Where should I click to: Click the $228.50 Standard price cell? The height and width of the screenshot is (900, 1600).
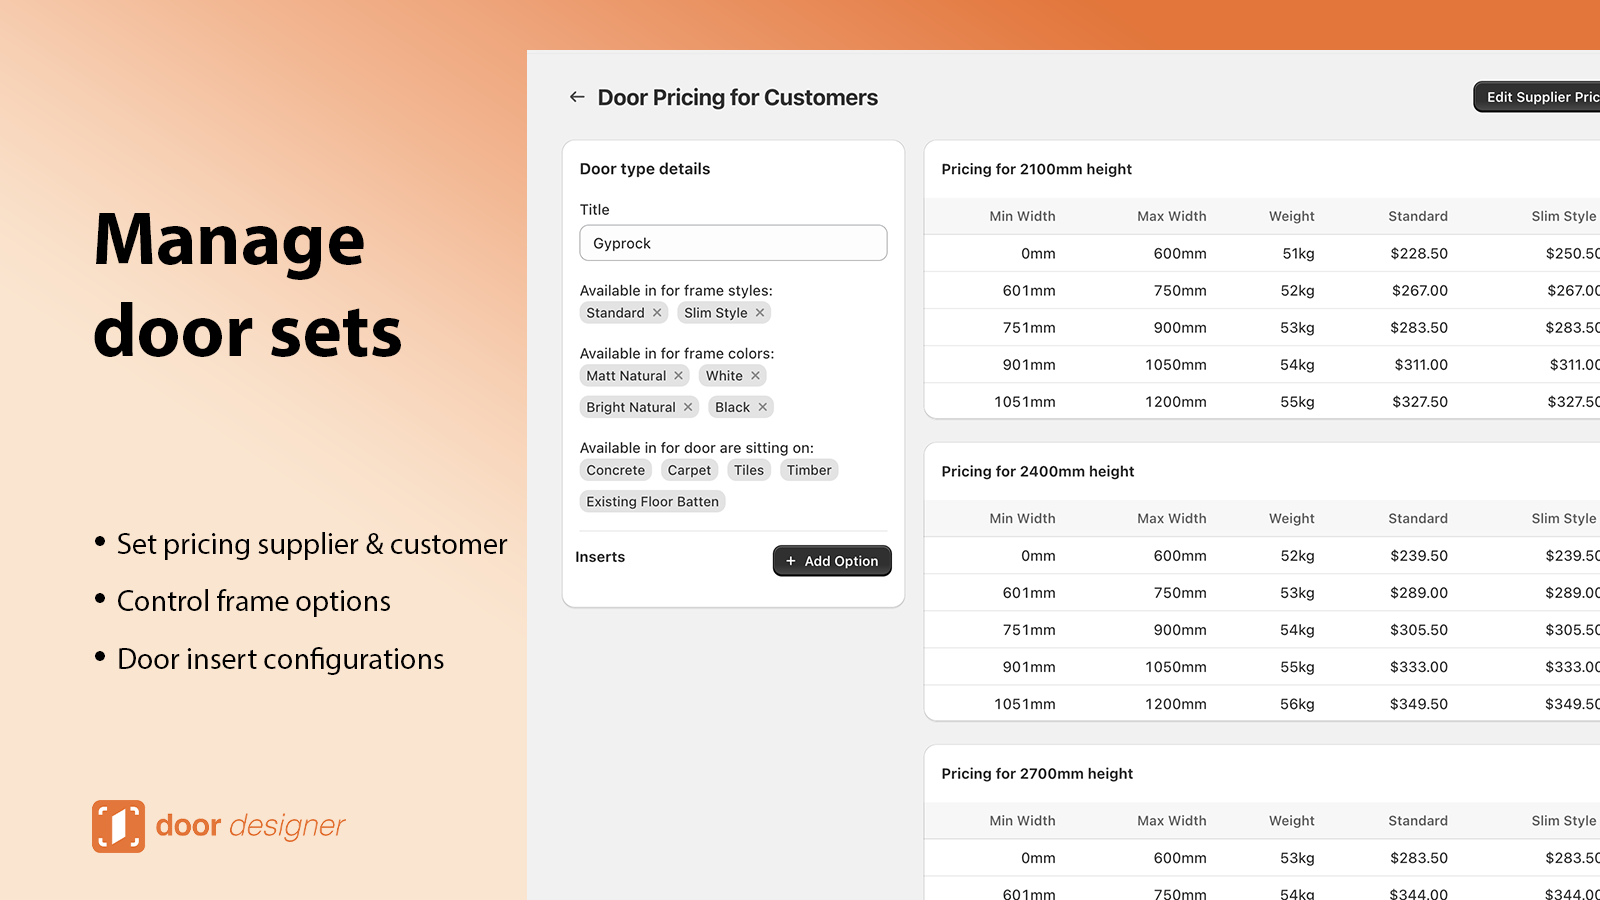coord(1419,254)
